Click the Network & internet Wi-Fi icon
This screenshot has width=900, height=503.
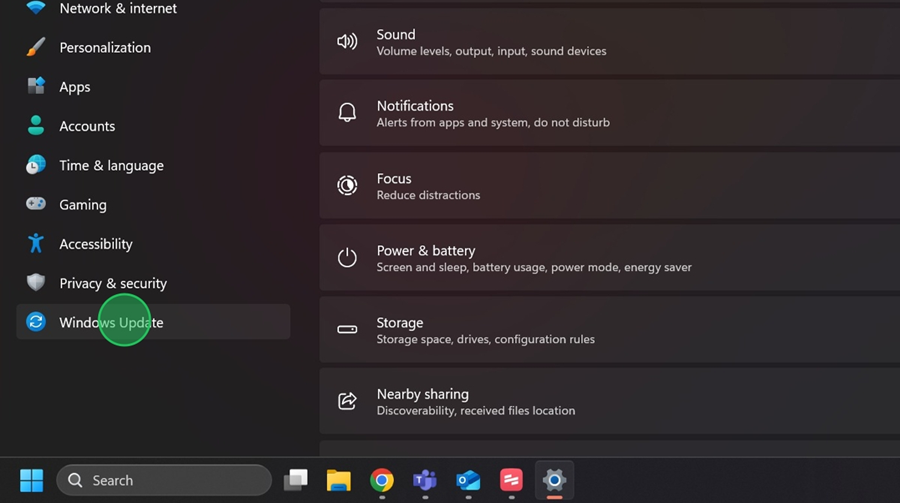36,8
